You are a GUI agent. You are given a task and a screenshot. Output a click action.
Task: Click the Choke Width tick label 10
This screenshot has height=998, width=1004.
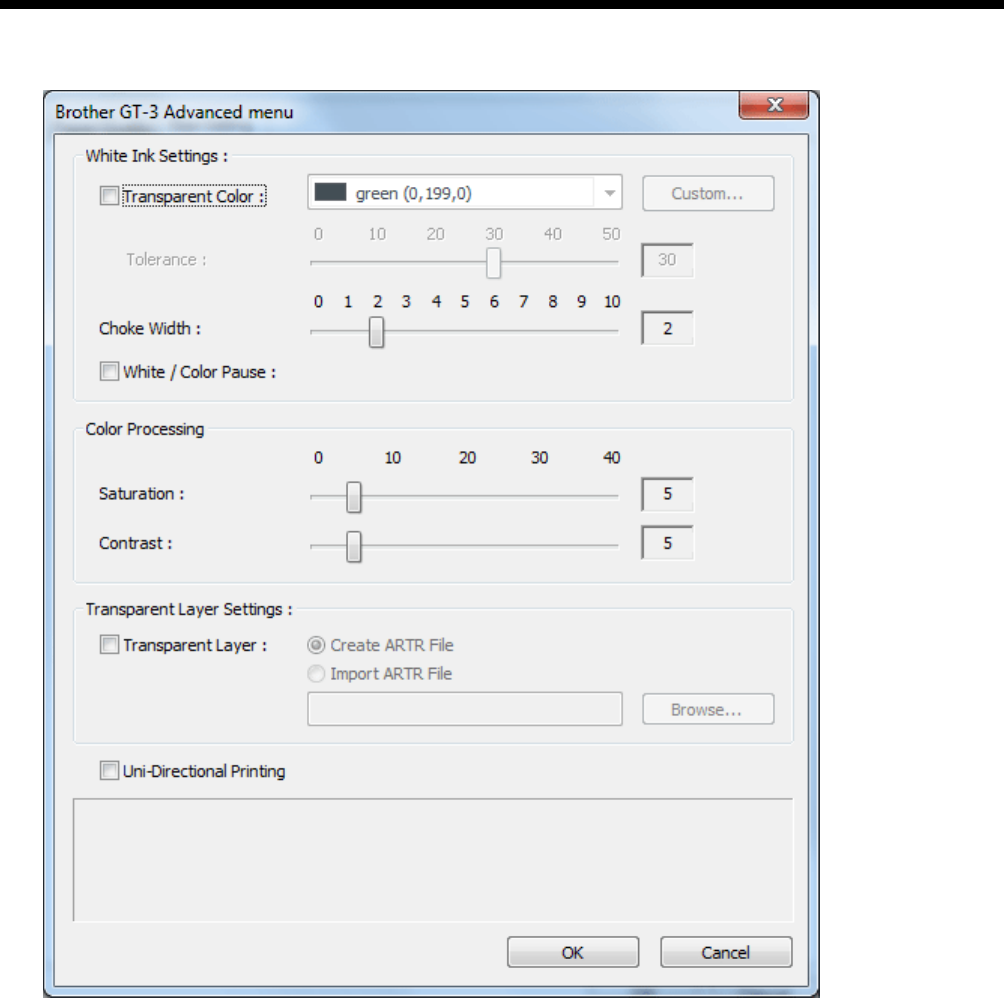tap(612, 302)
